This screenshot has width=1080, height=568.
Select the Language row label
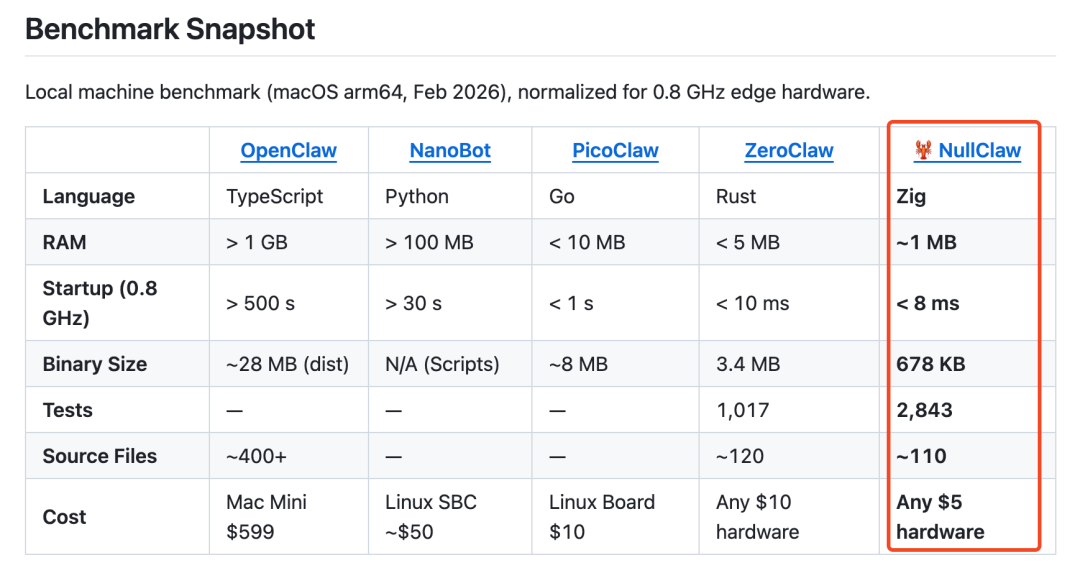[88, 196]
